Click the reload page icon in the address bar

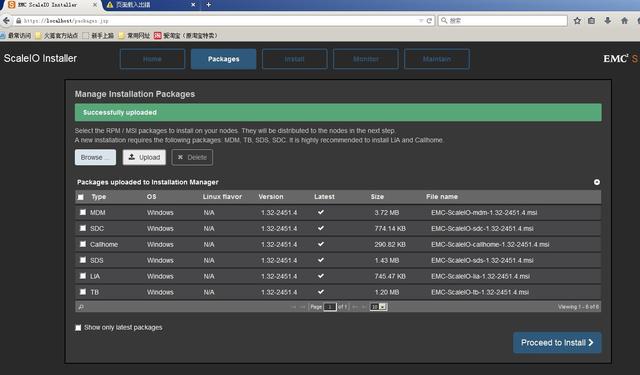[429, 20]
